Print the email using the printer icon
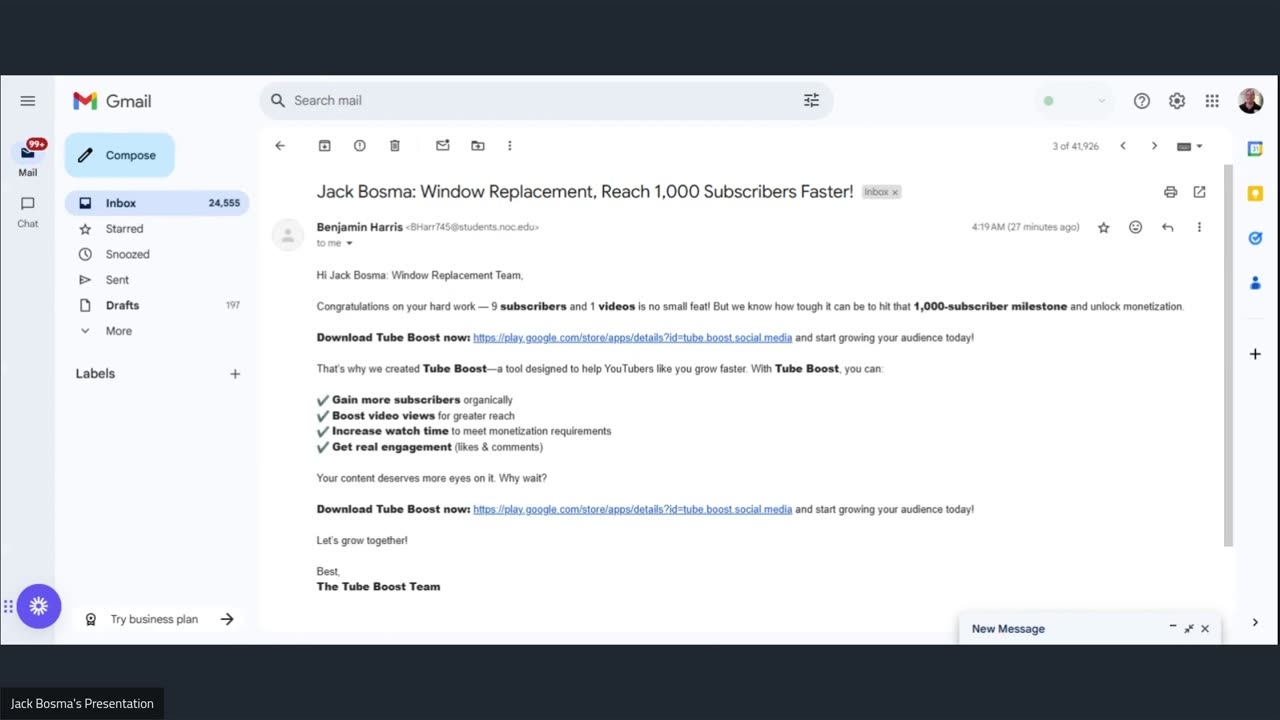Image resolution: width=1280 pixels, height=720 pixels. (x=1170, y=192)
